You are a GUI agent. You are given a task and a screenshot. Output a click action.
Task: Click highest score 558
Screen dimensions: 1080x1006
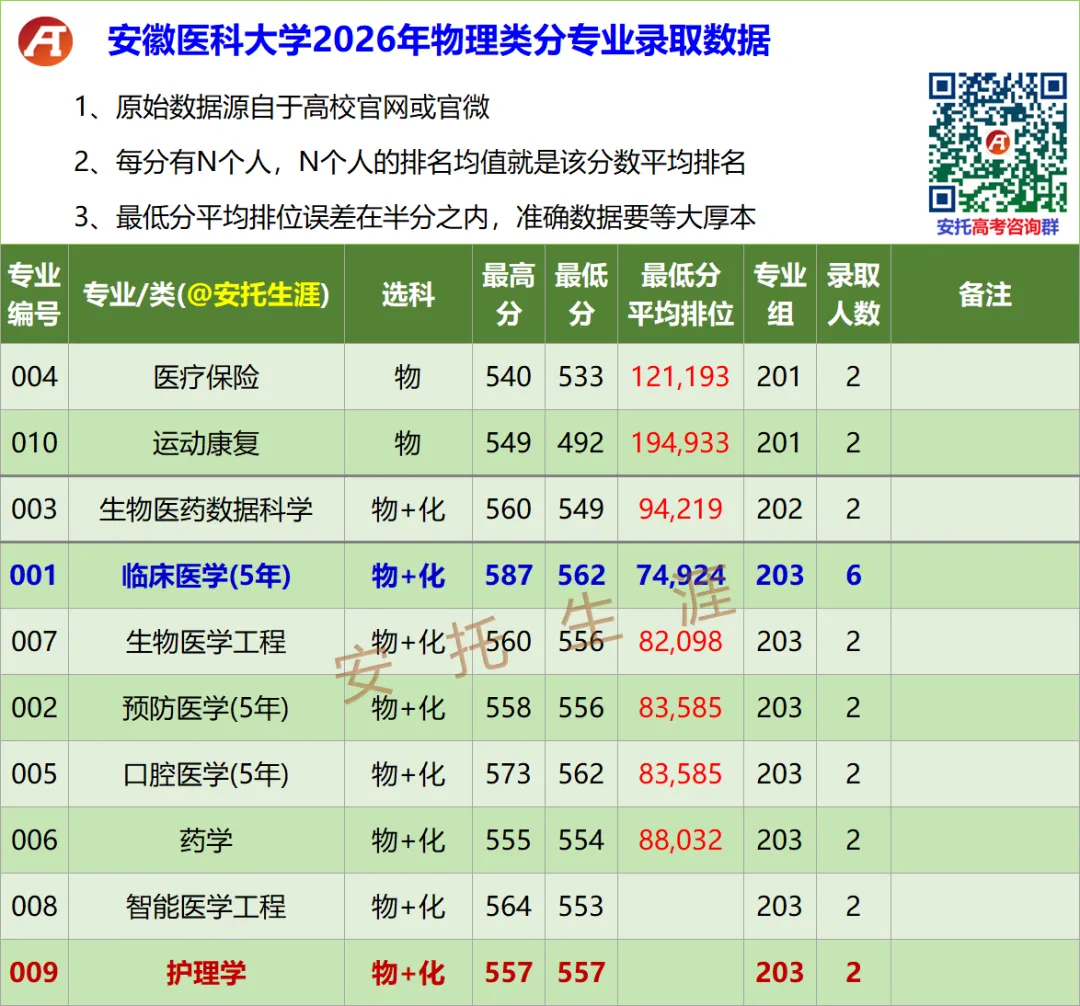[x=509, y=707]
